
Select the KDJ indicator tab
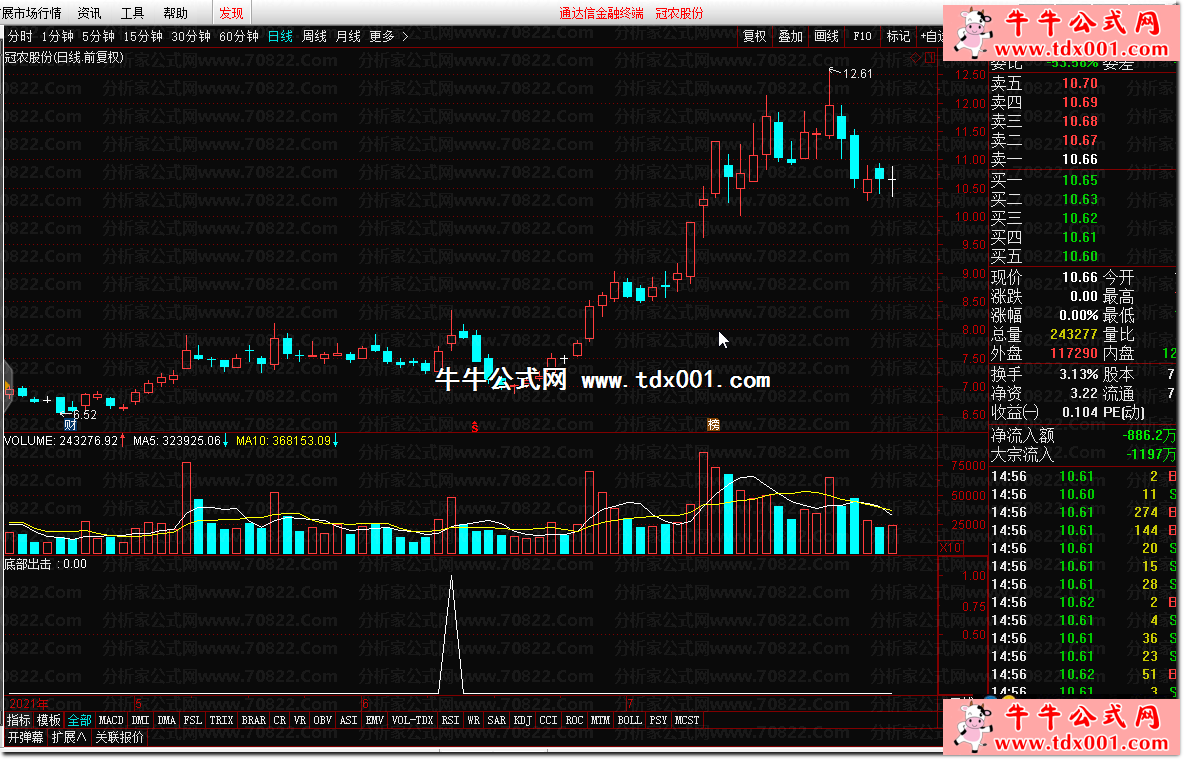point(522,720)
